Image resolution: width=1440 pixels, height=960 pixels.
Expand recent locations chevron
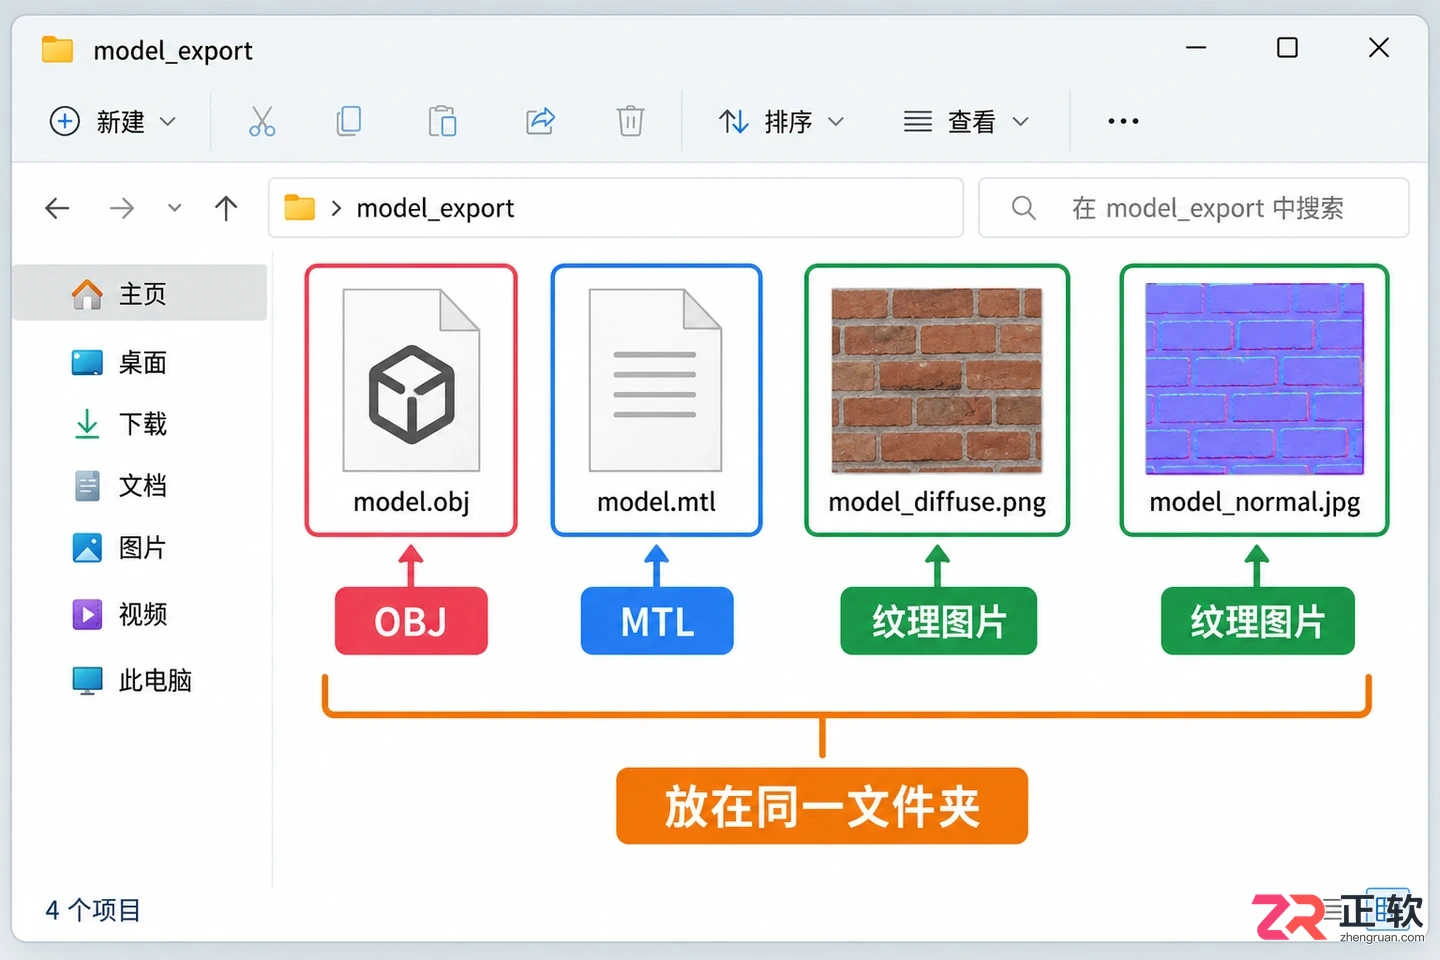[x=175, y=208]
